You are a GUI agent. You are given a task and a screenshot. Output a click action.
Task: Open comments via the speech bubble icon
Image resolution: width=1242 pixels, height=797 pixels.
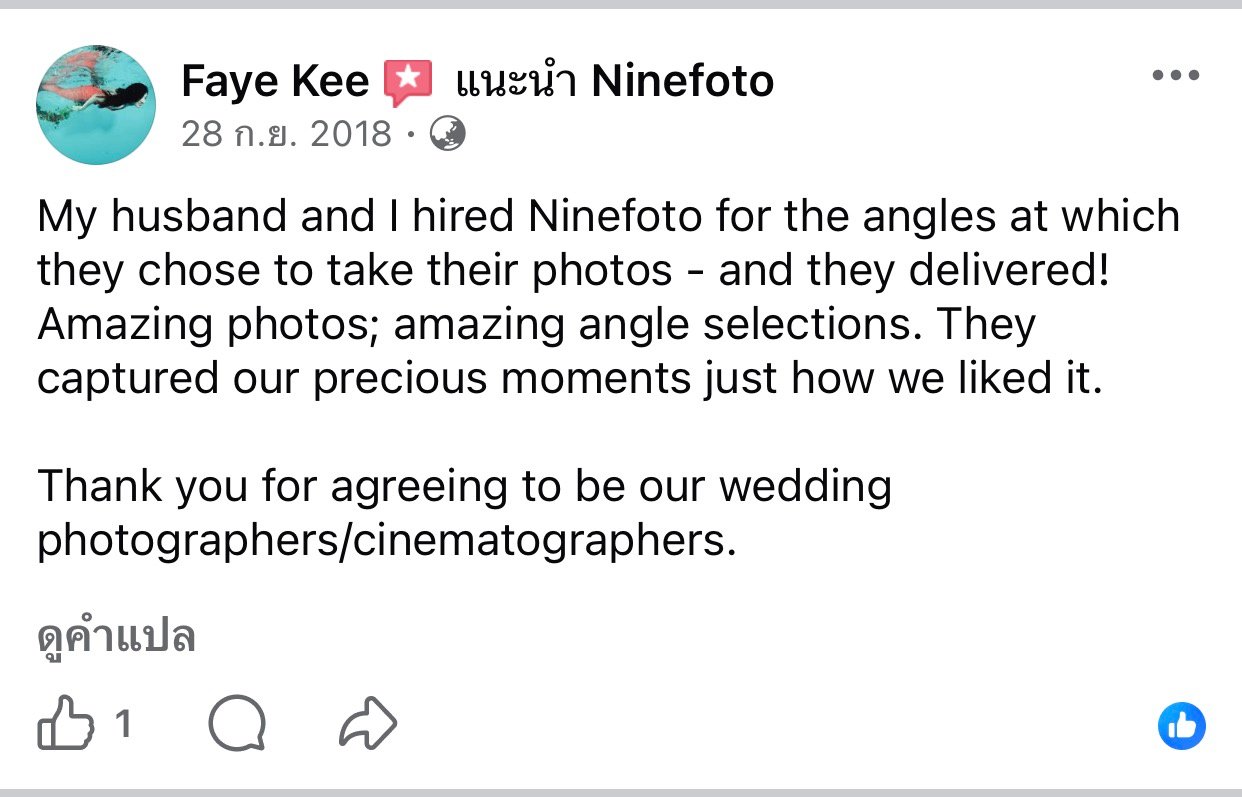pos(237,725)
